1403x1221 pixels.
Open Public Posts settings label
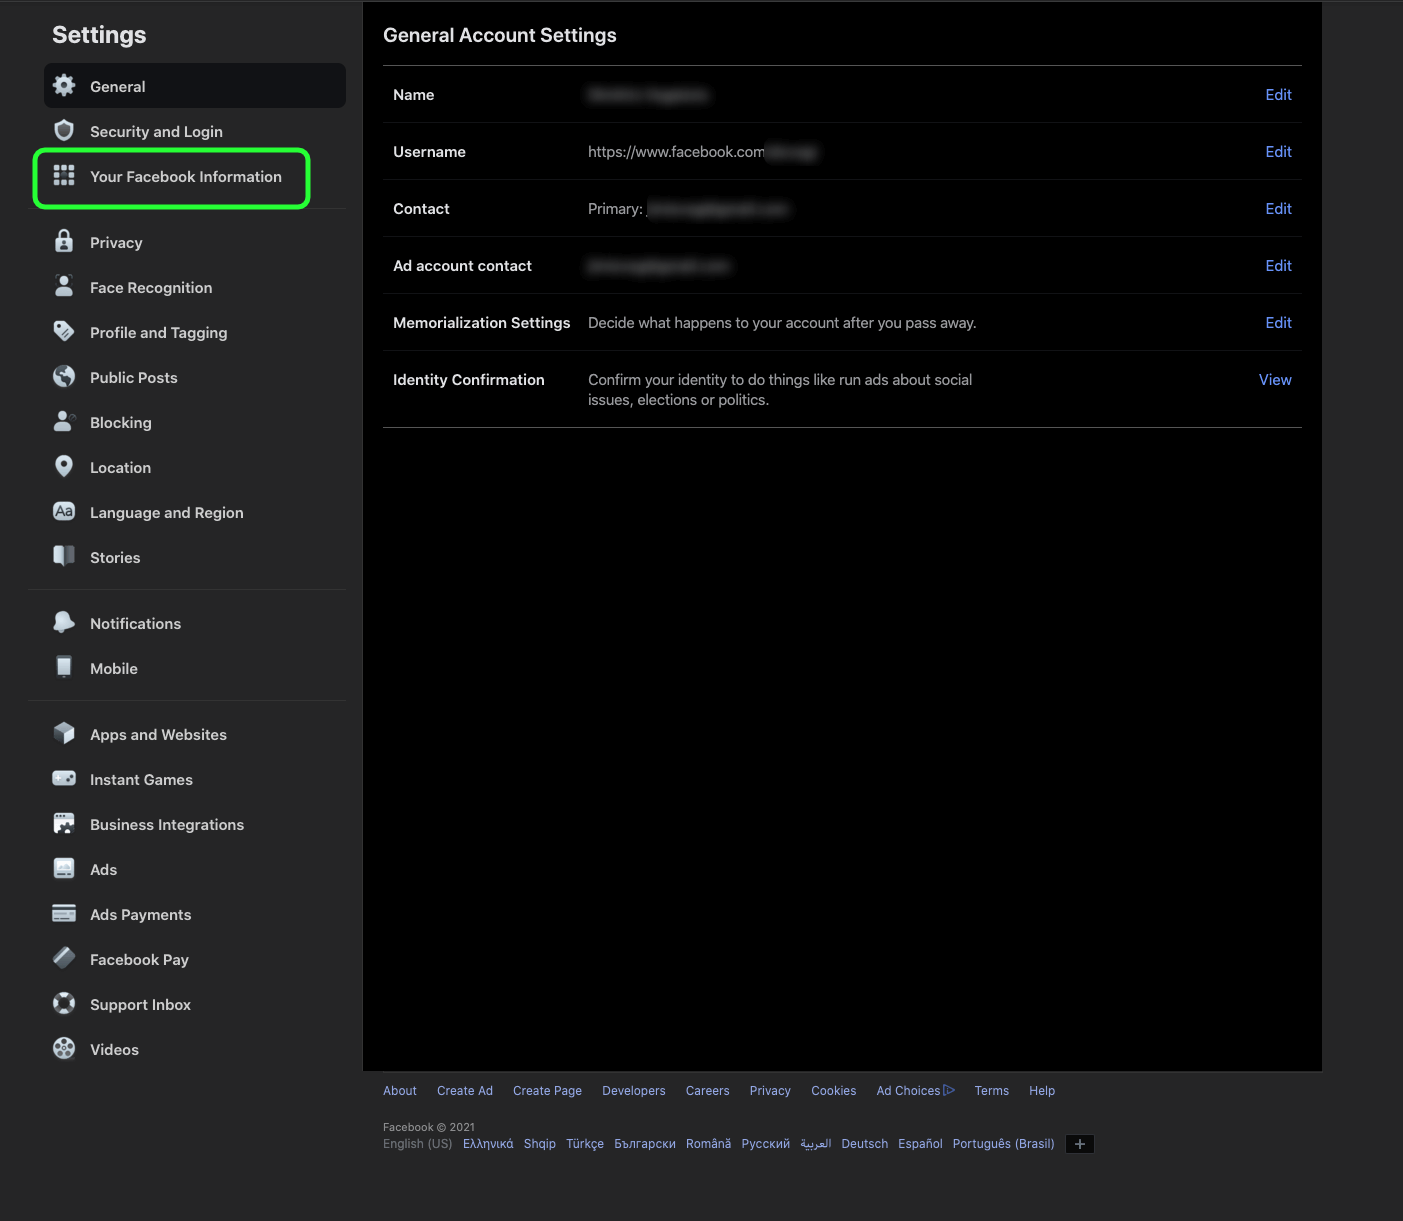click(x=134, y=378)
